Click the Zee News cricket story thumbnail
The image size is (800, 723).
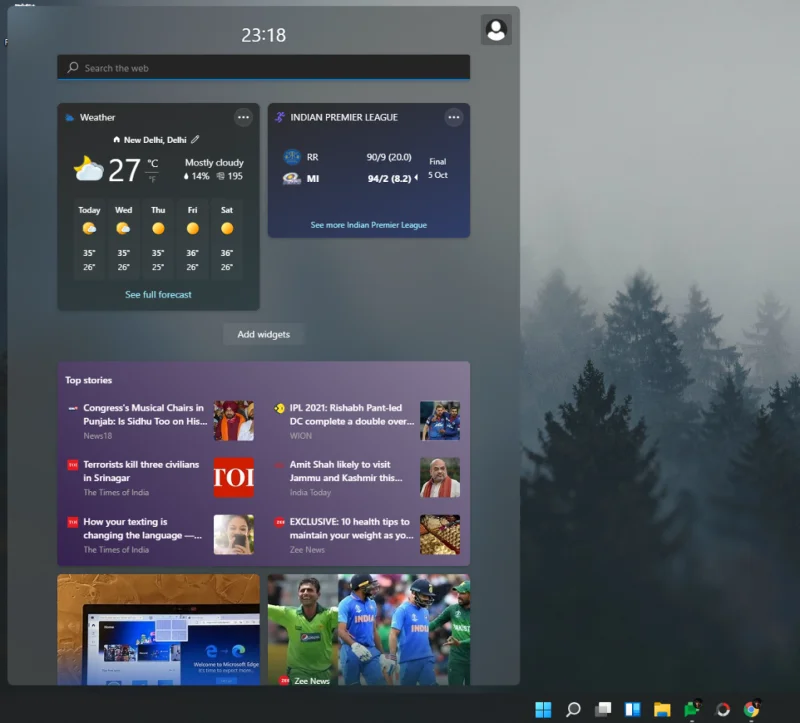point(367,628)
